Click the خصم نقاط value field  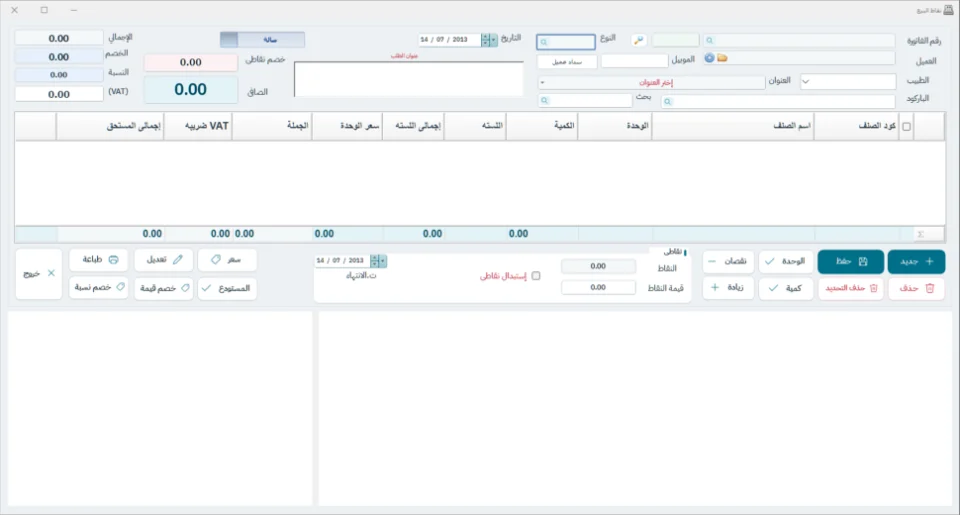pyautogui.click(x=190, y=62)
